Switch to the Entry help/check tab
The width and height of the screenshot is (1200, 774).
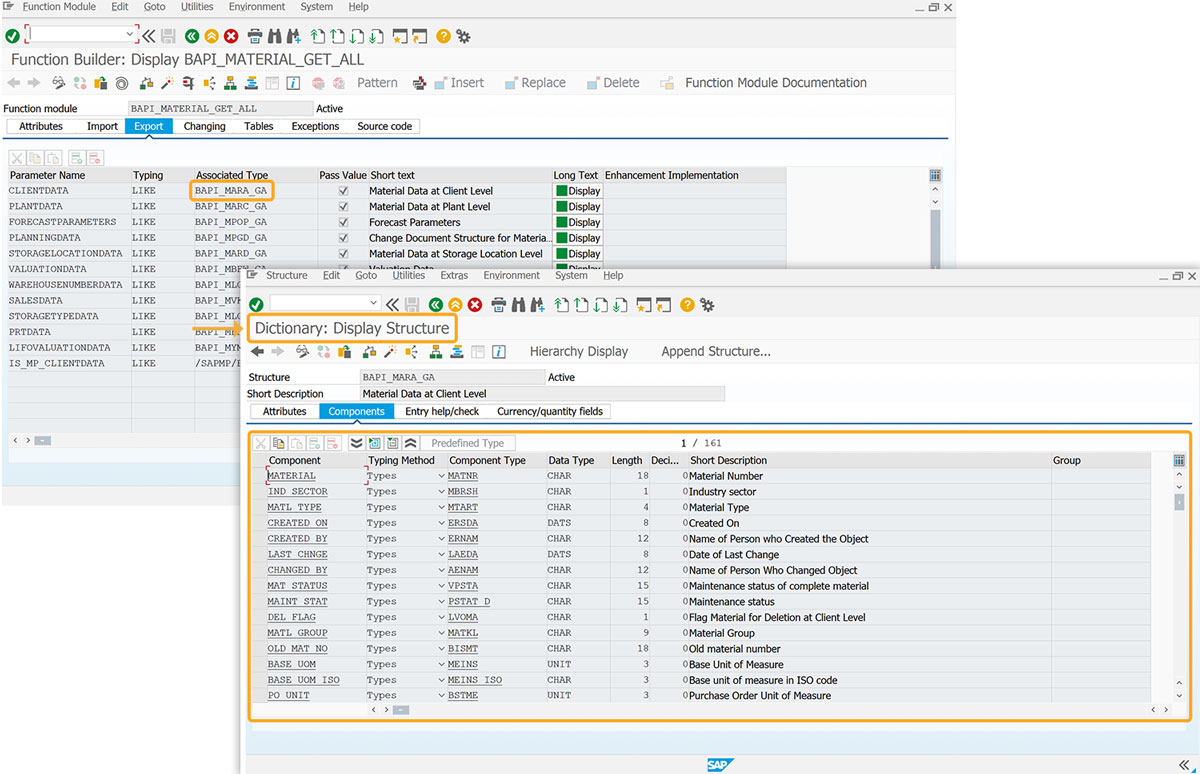coord(442,411)
